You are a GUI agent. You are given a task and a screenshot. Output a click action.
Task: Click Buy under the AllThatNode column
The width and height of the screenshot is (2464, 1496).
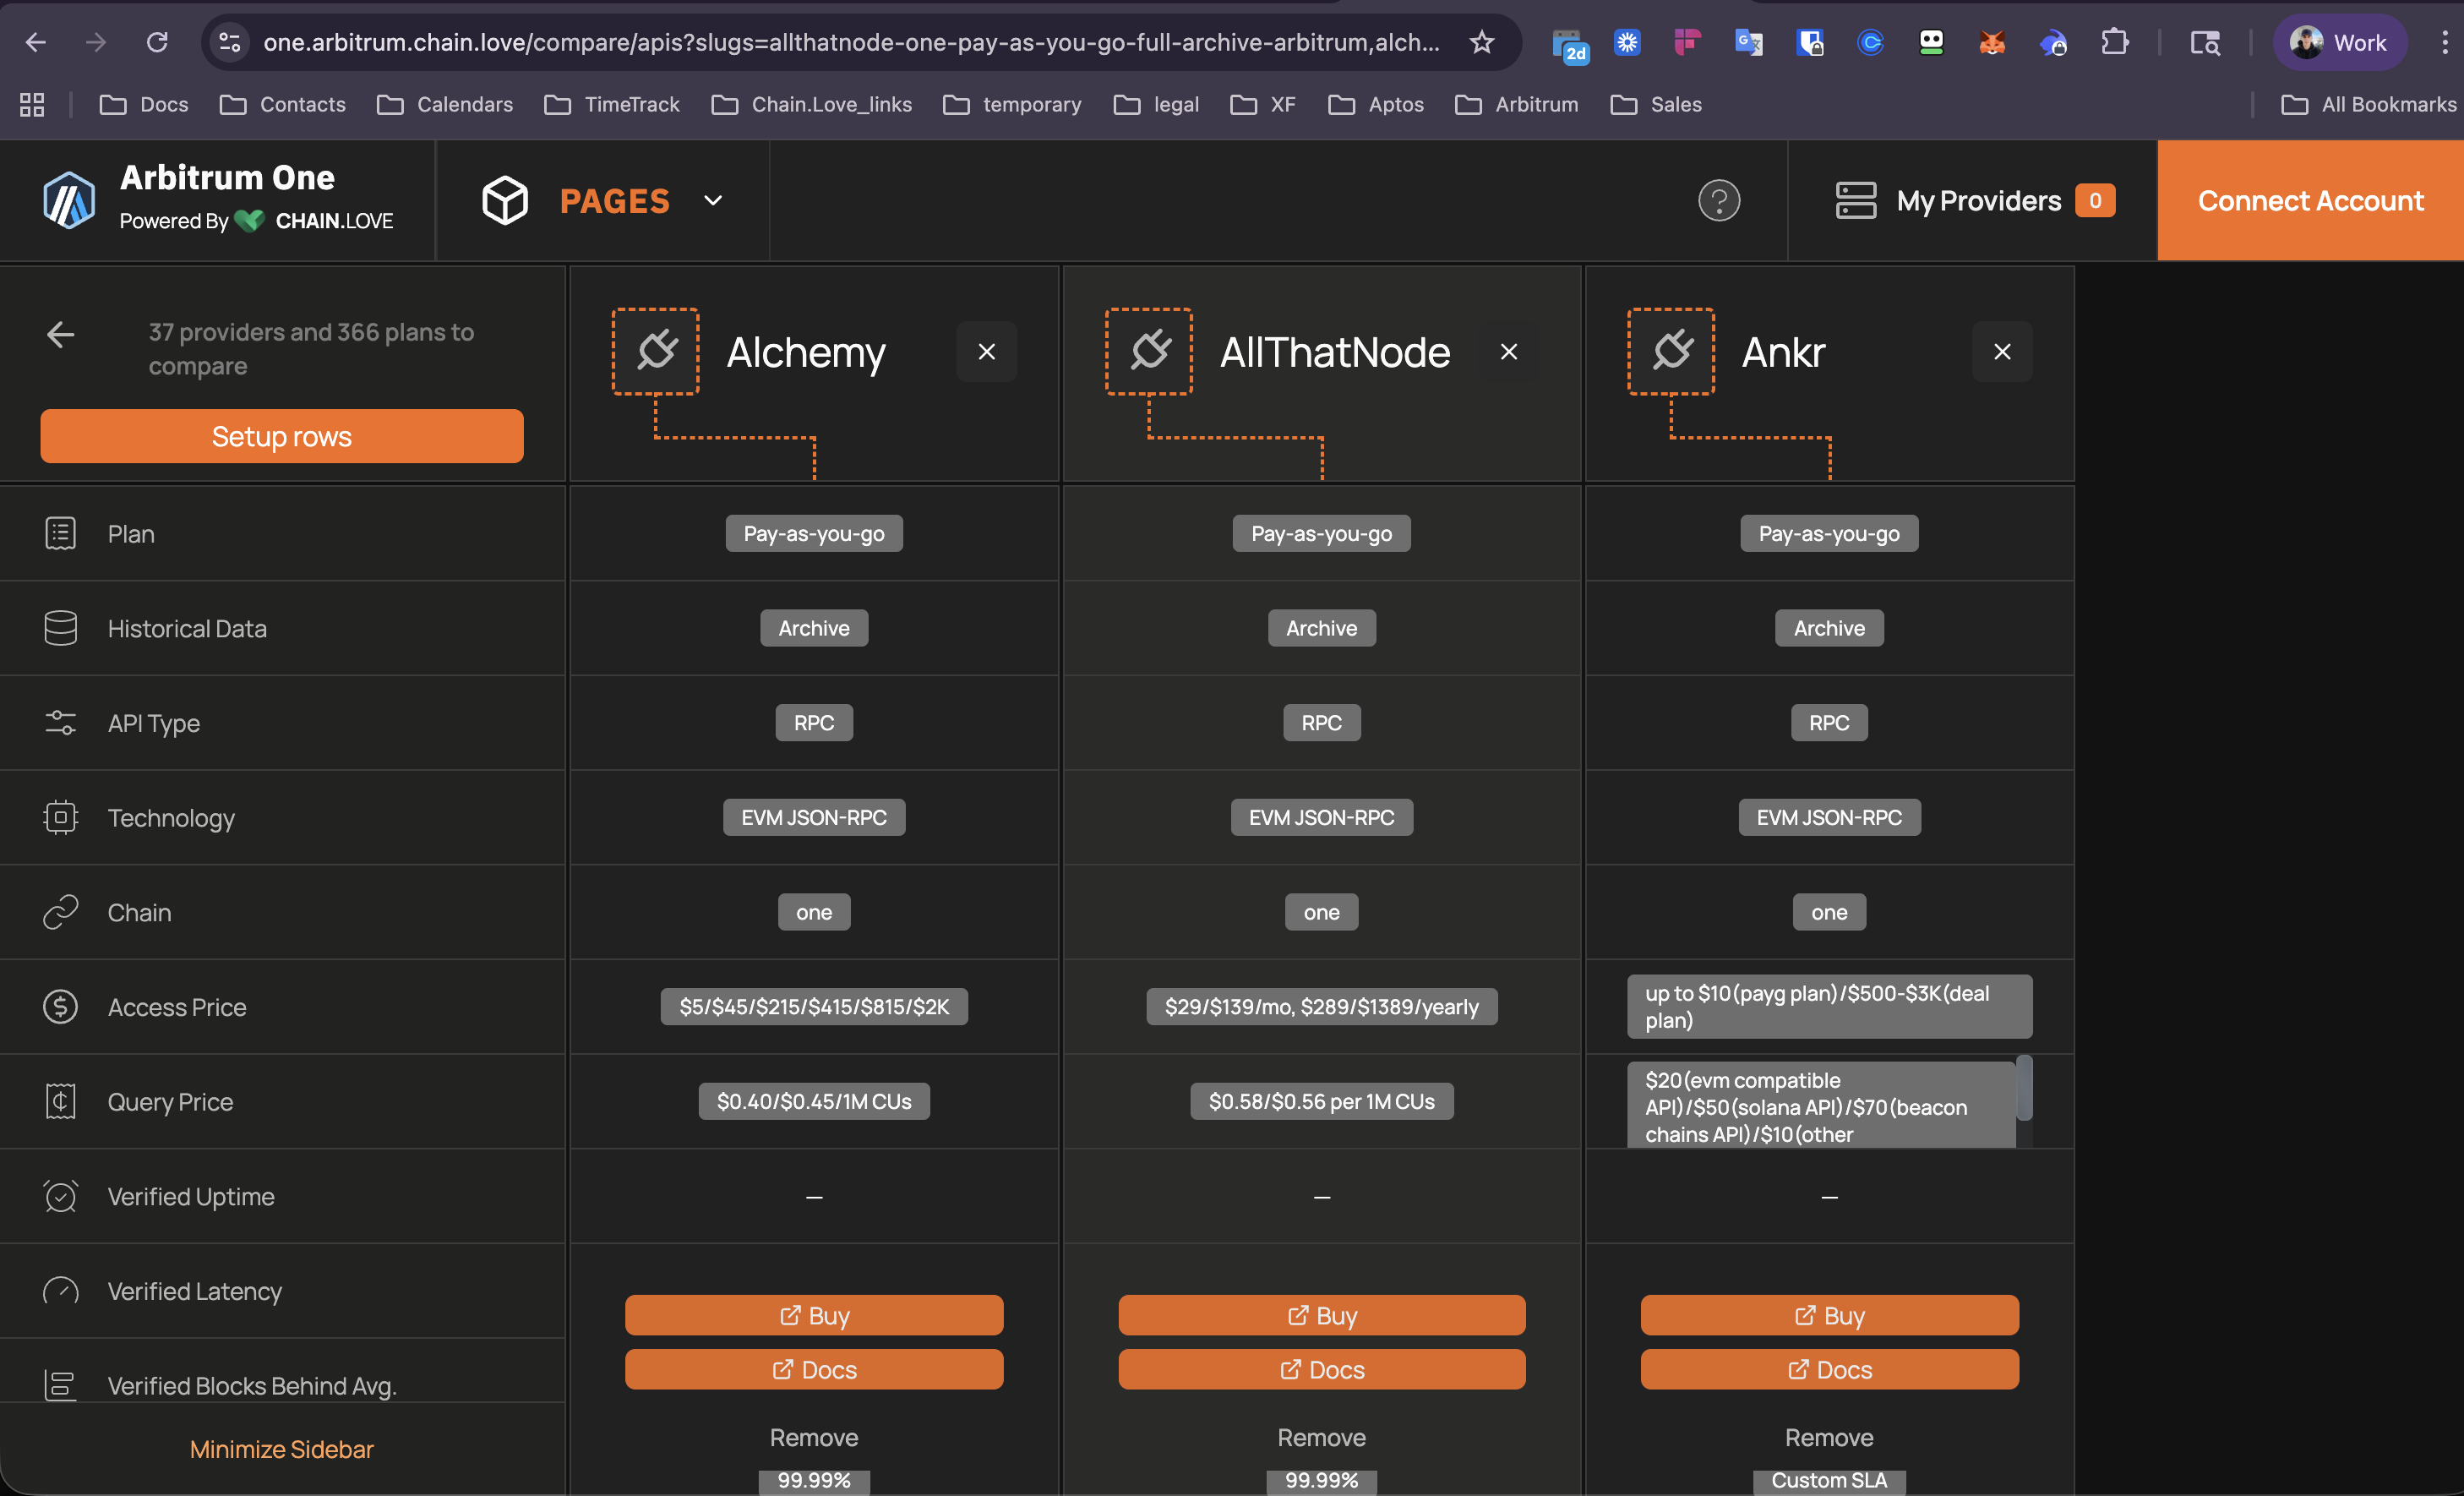pos(1321,1315)
